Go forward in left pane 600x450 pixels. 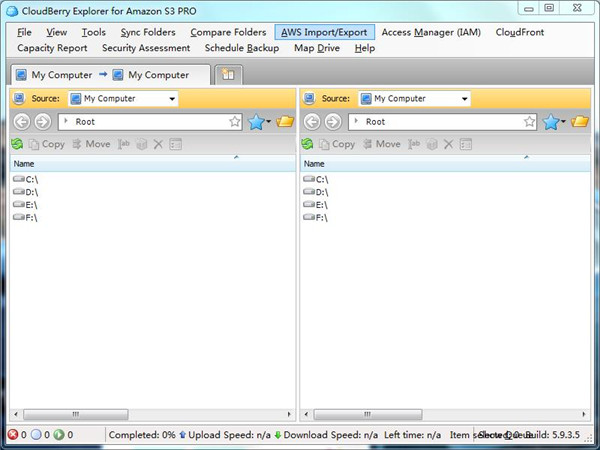pos(42,122)
